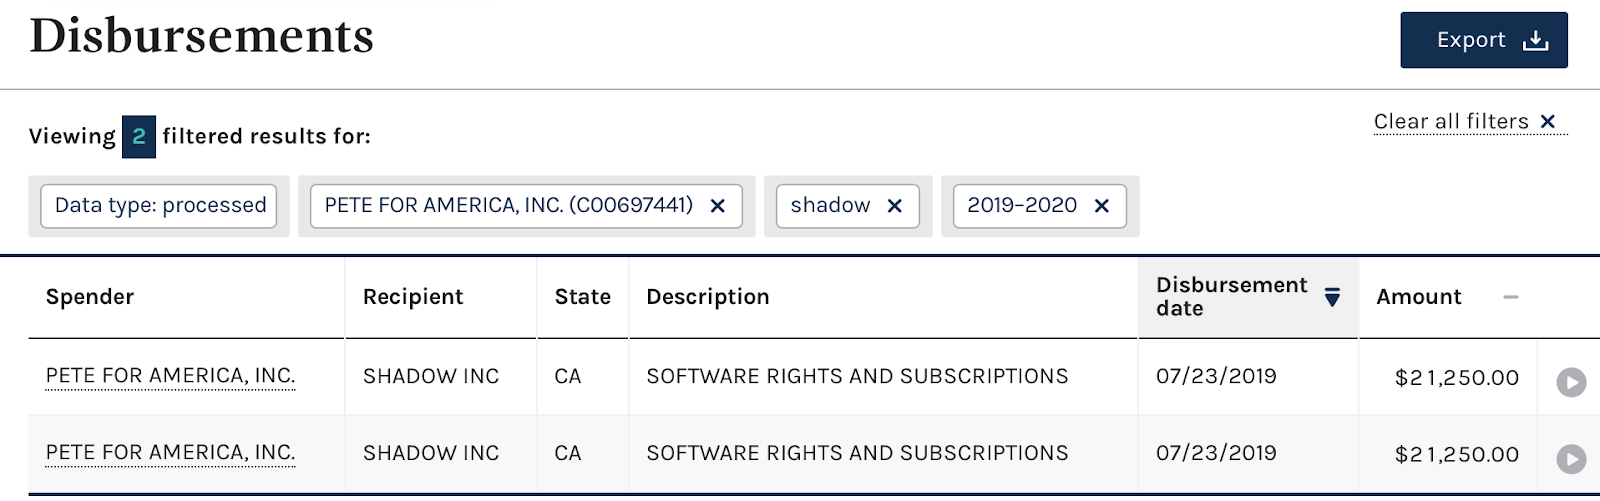
Task: Click the X beside Clear all filters
Action: pos(1548,122)
